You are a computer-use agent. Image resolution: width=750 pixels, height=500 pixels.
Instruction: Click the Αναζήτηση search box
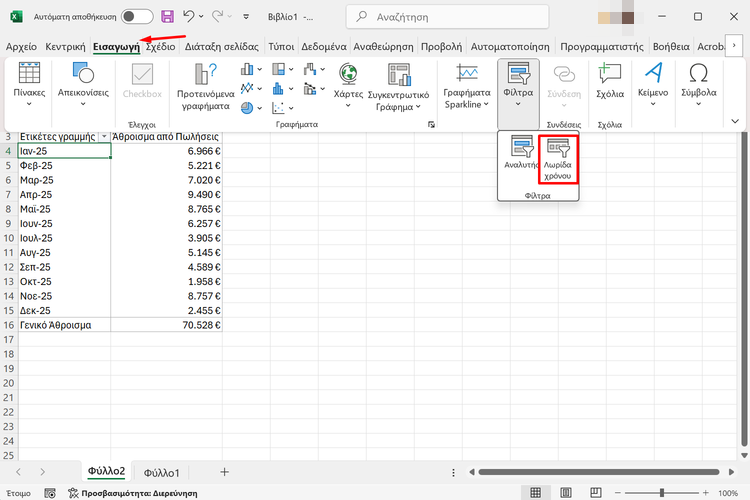(447, 17)
